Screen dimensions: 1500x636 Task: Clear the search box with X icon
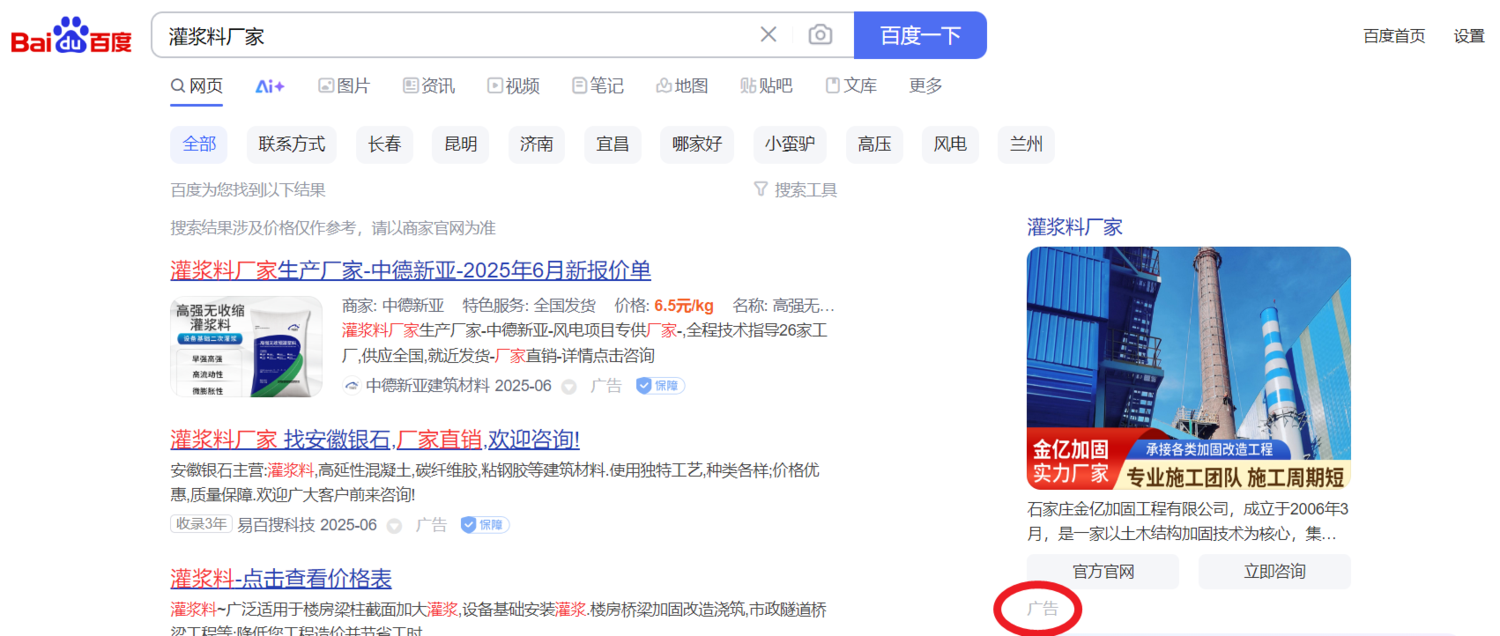click(768, 35)
